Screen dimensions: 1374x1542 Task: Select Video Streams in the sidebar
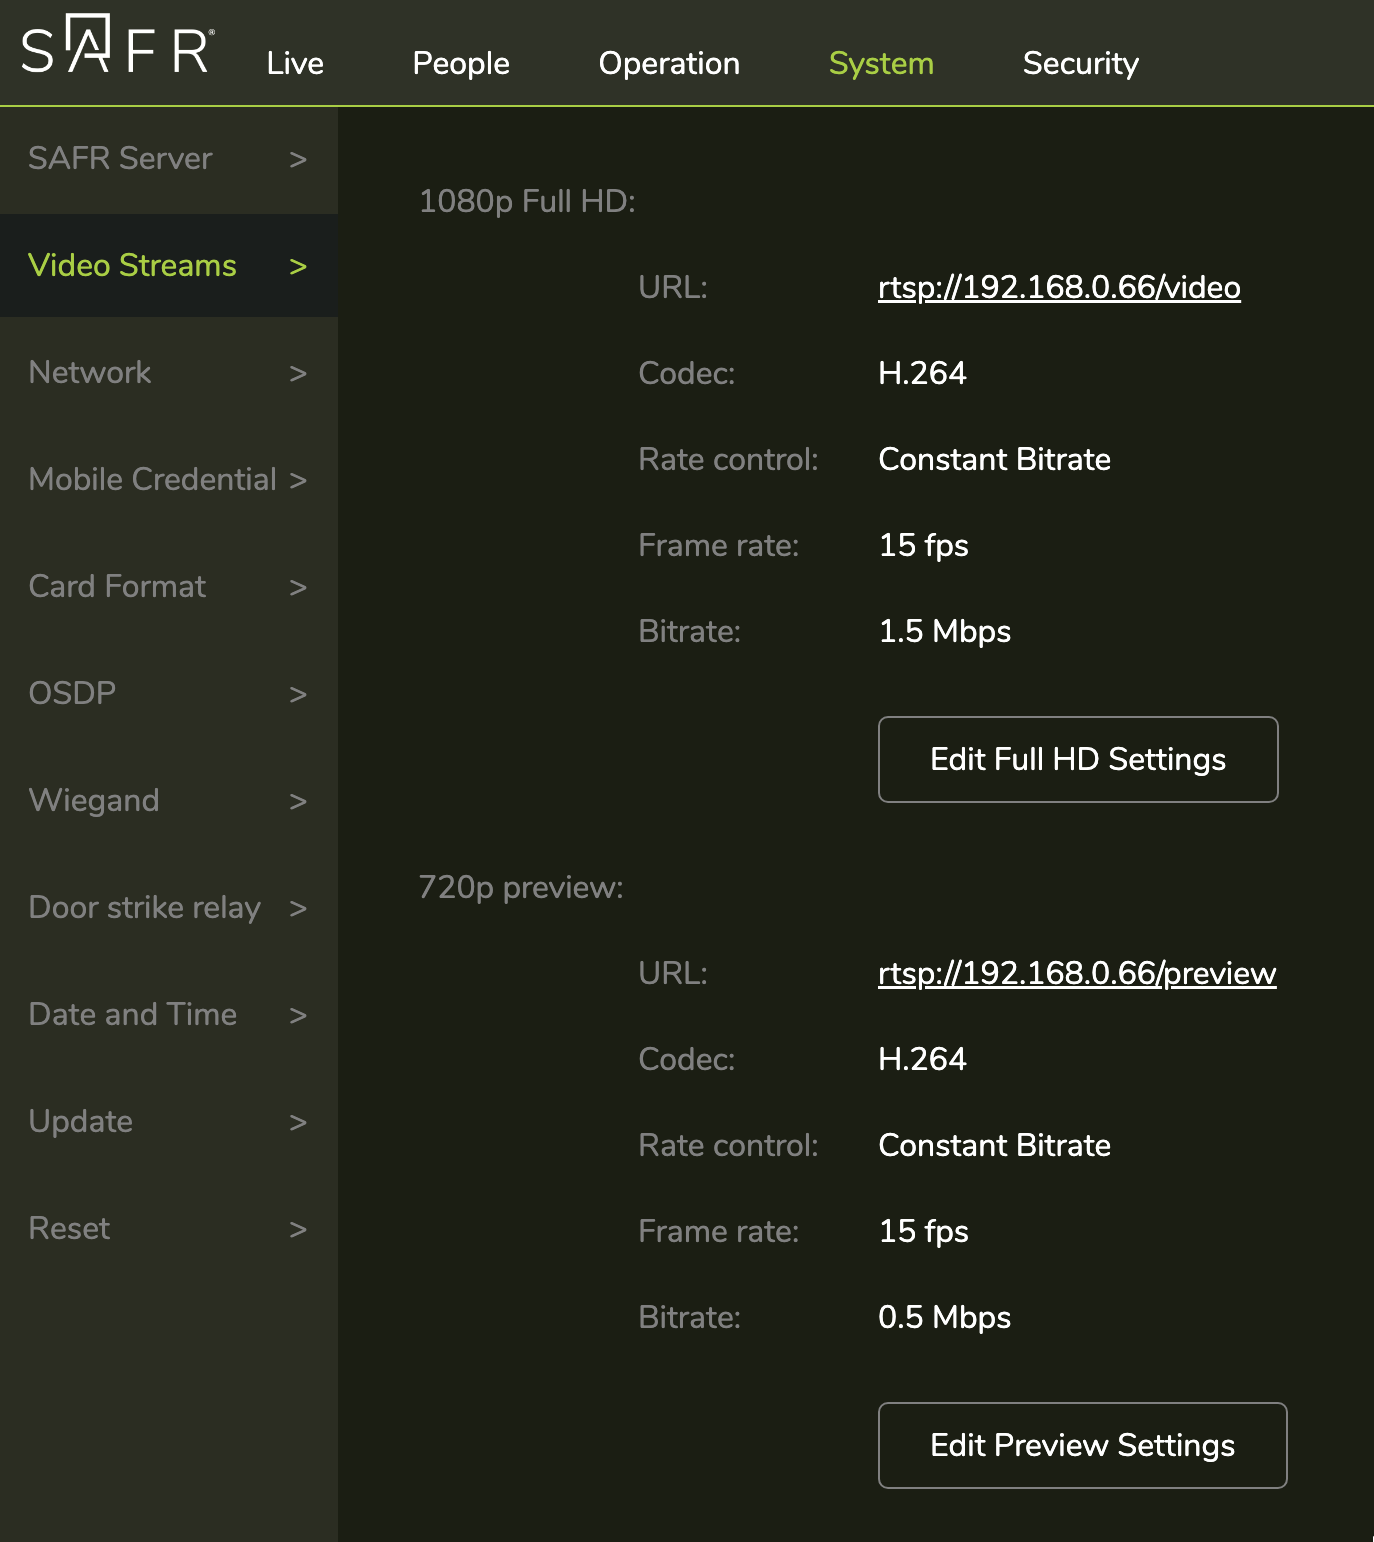[x=133, y=265]
